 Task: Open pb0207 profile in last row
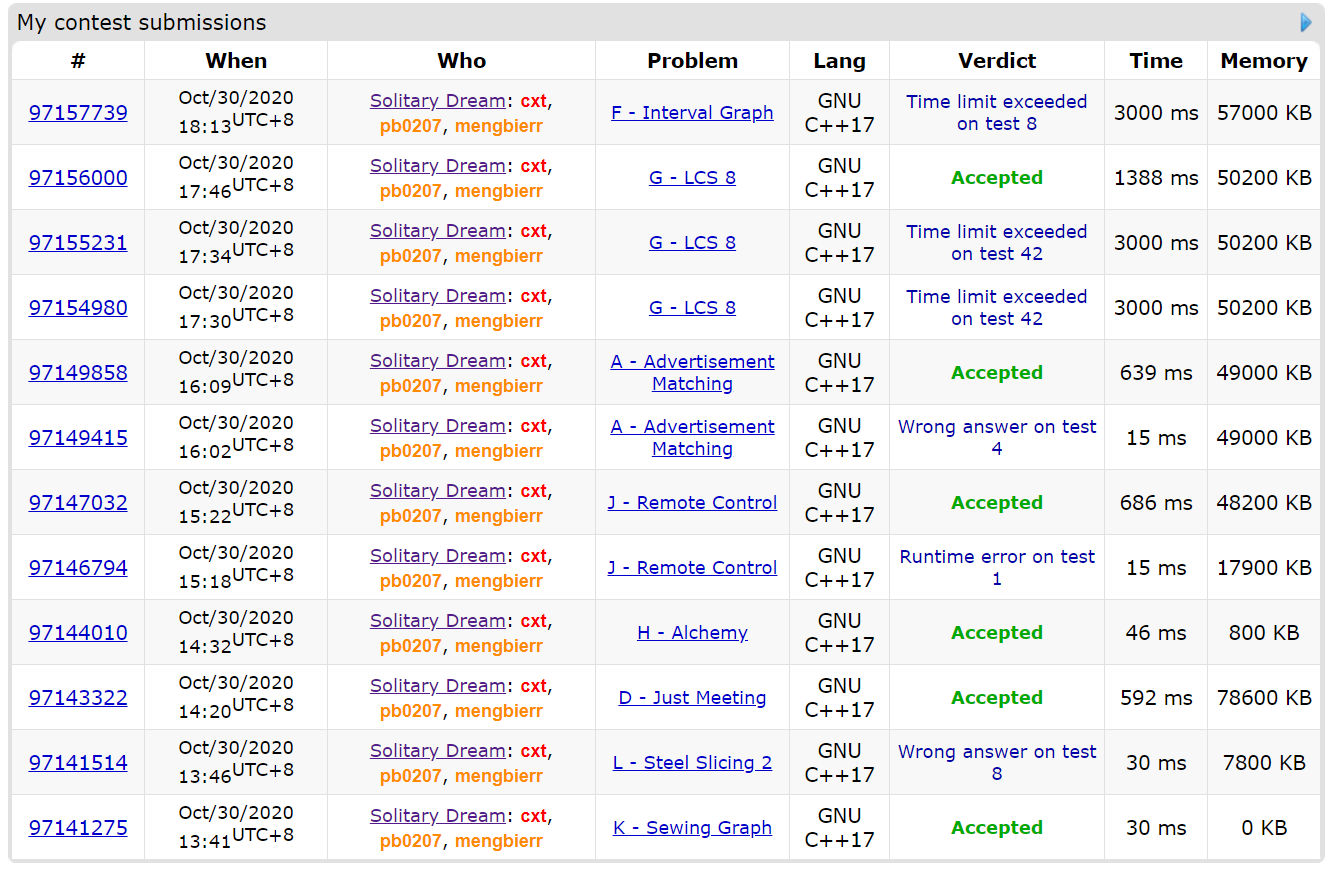pos(410,841)
